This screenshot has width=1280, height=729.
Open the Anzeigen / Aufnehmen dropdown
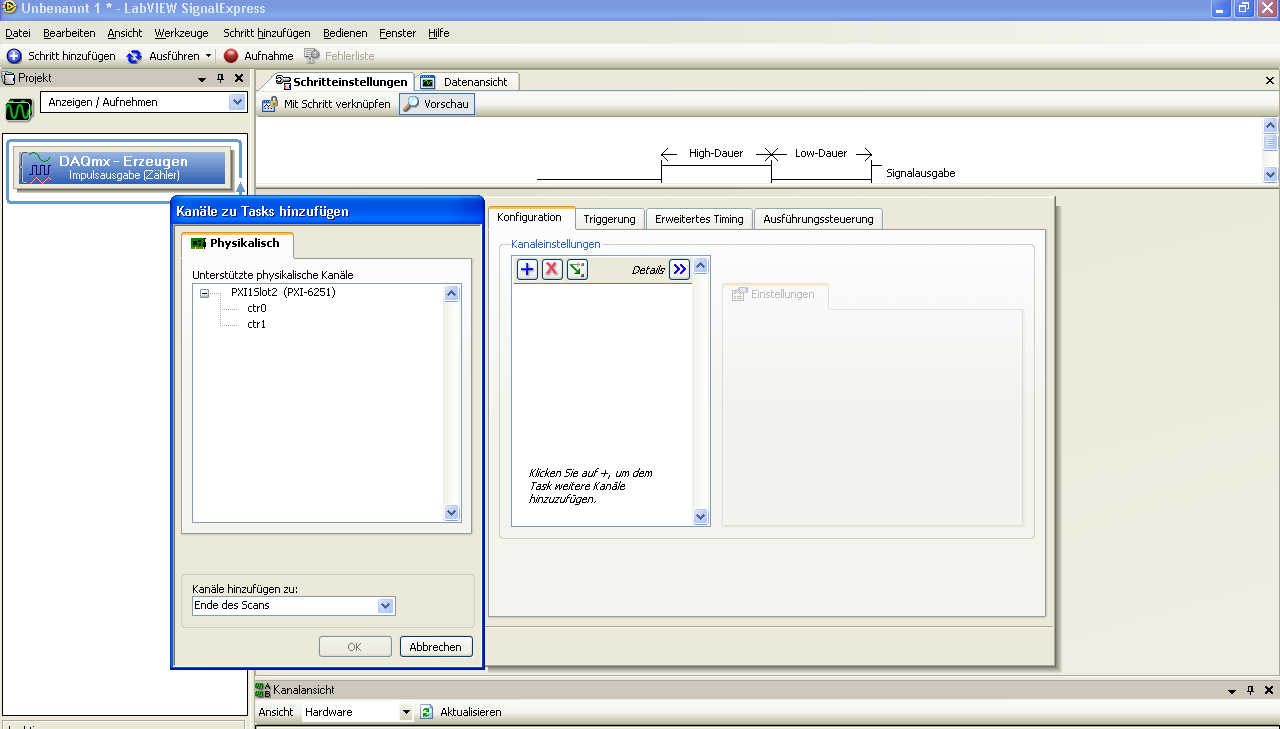[x=237, y=102]
